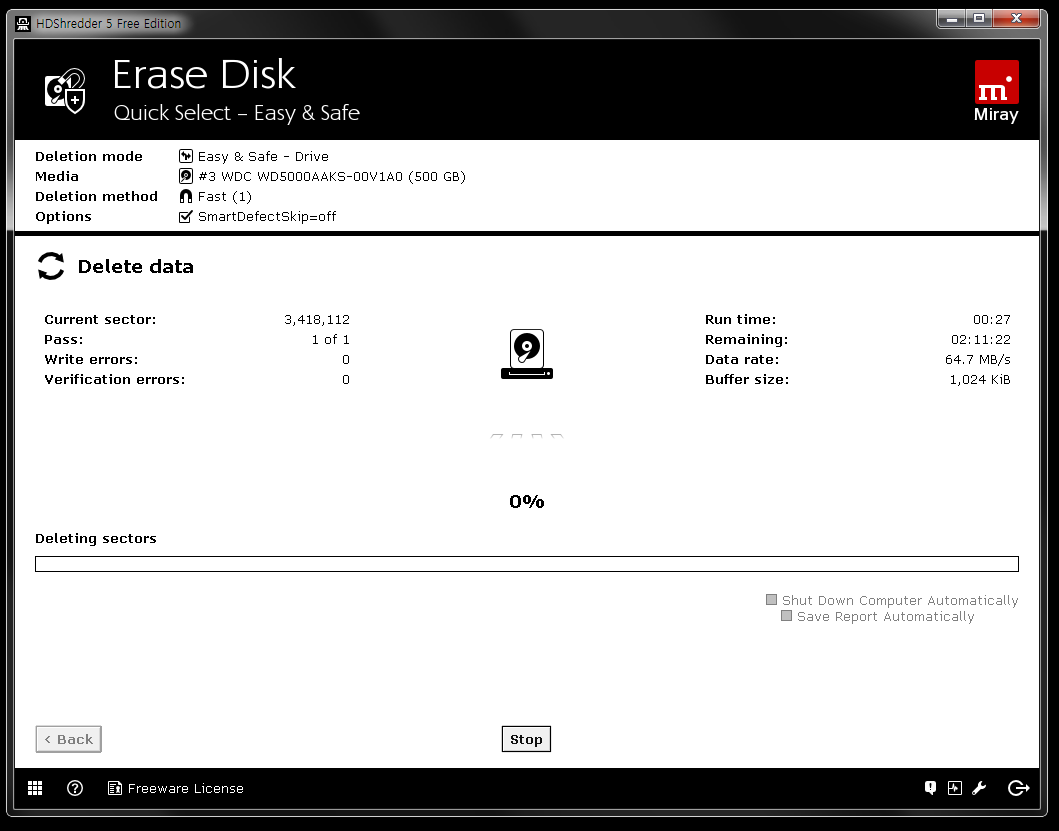1059x831 pixels.
Task: Click the Deletion mode drive icon
Action: coord(186,156)
